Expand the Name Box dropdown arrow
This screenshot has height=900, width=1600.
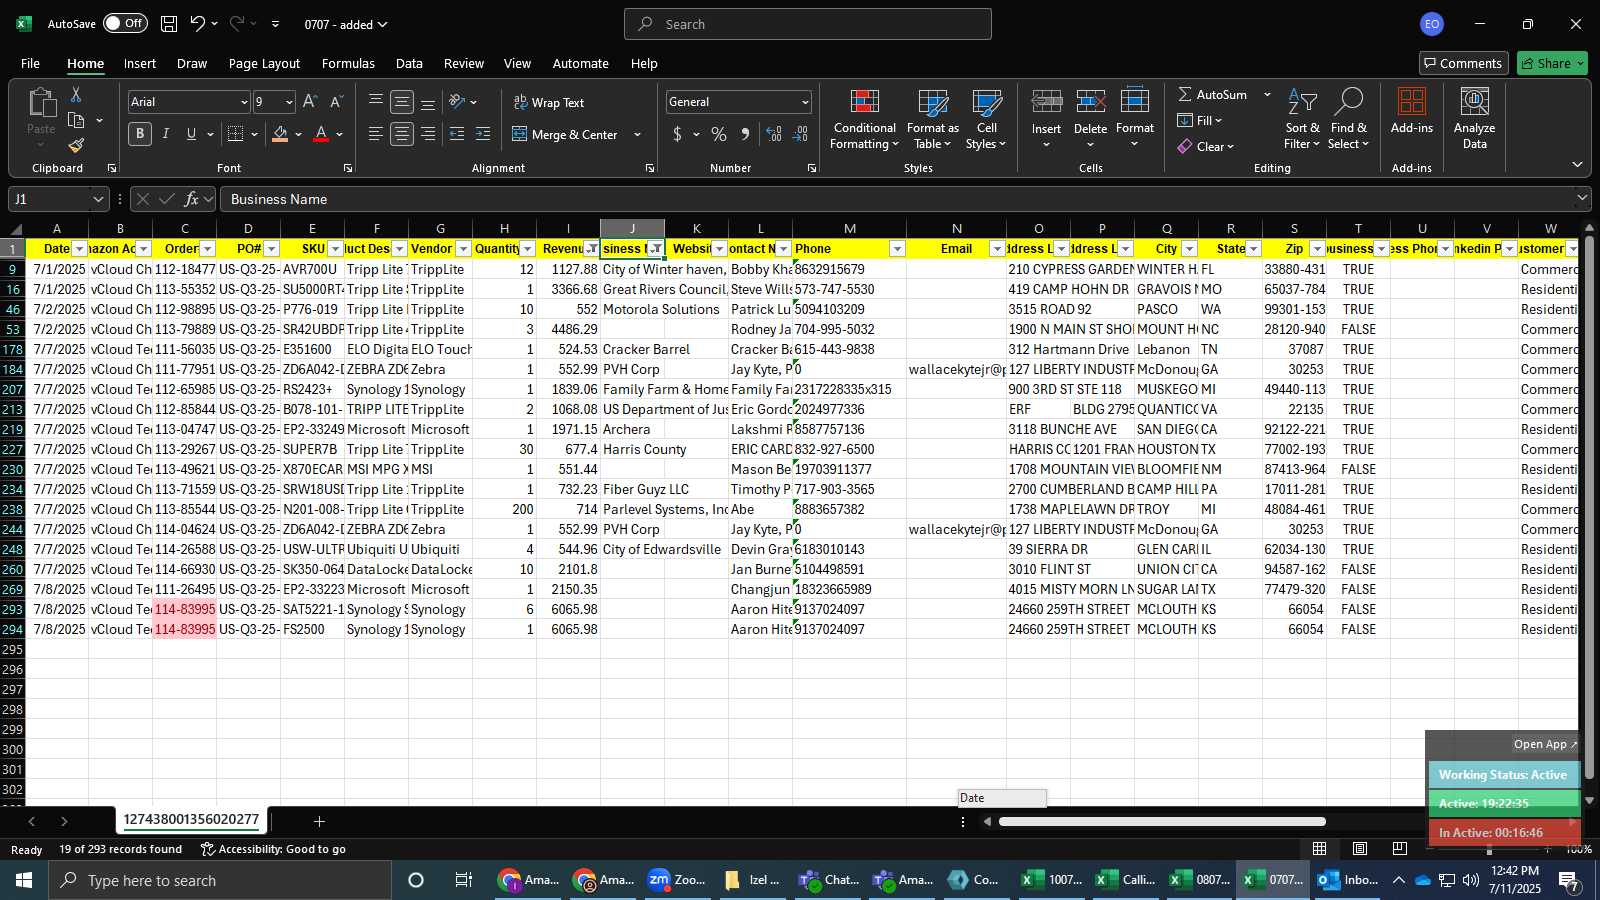point(98,199)
